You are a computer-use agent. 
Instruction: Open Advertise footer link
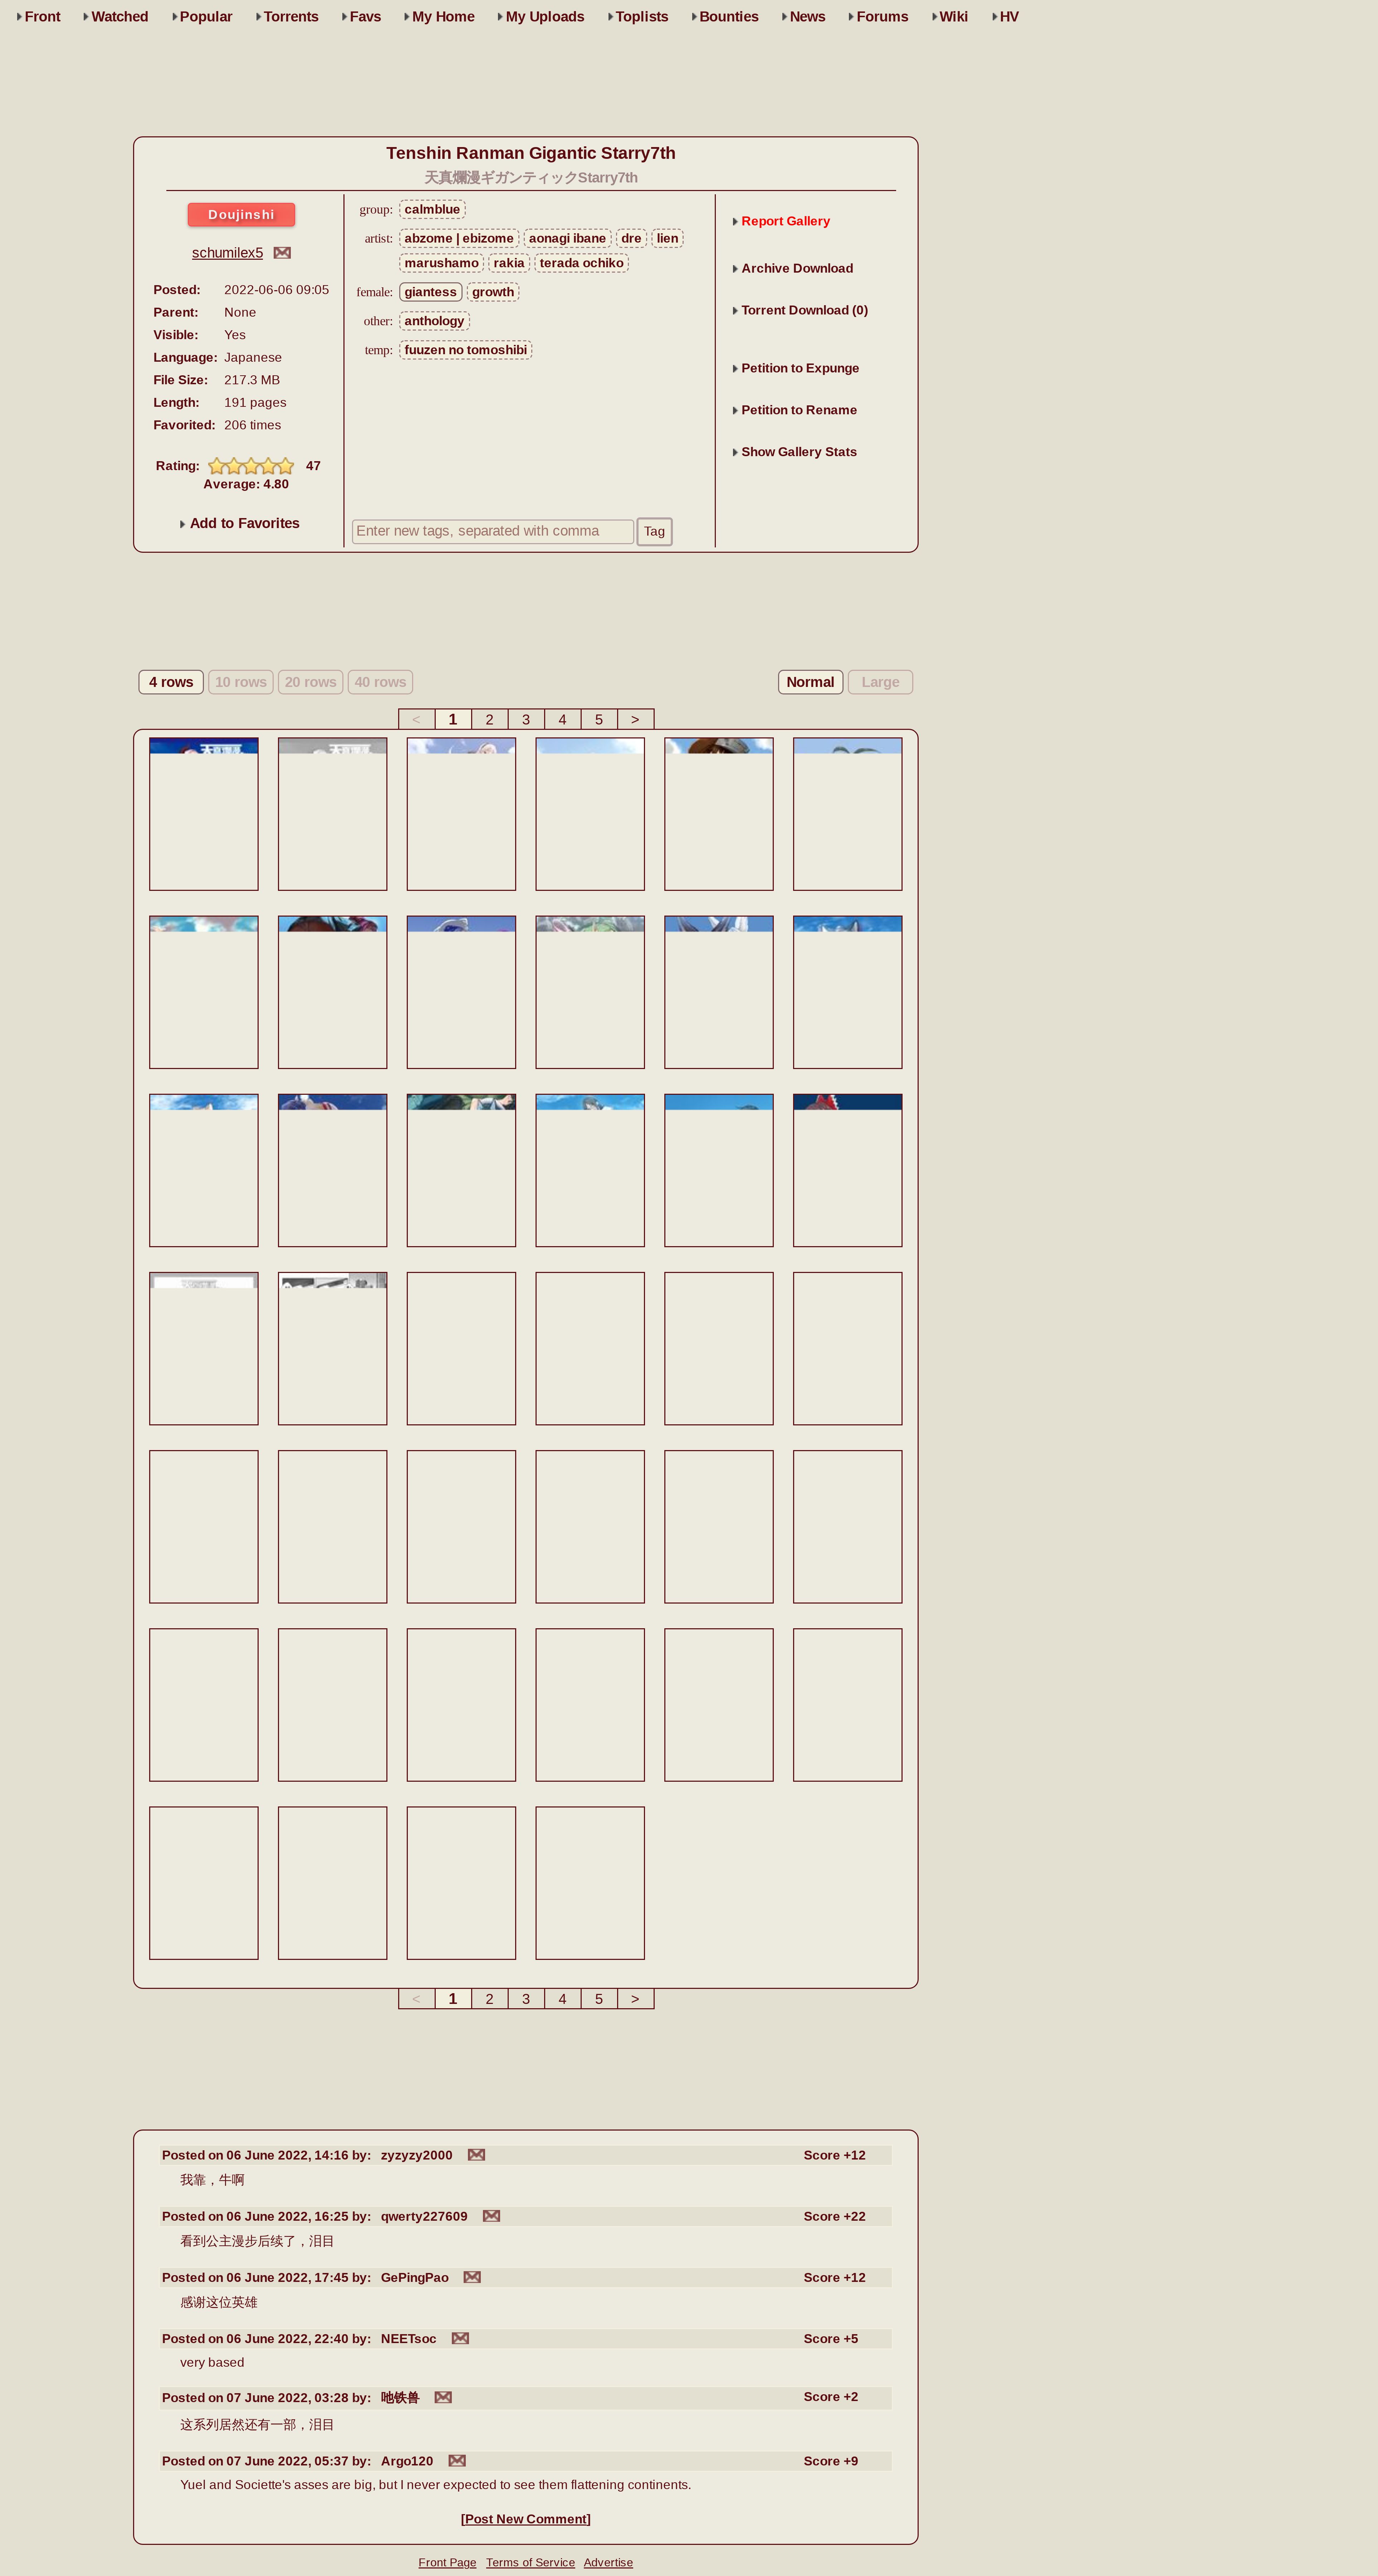point(608,2563)
